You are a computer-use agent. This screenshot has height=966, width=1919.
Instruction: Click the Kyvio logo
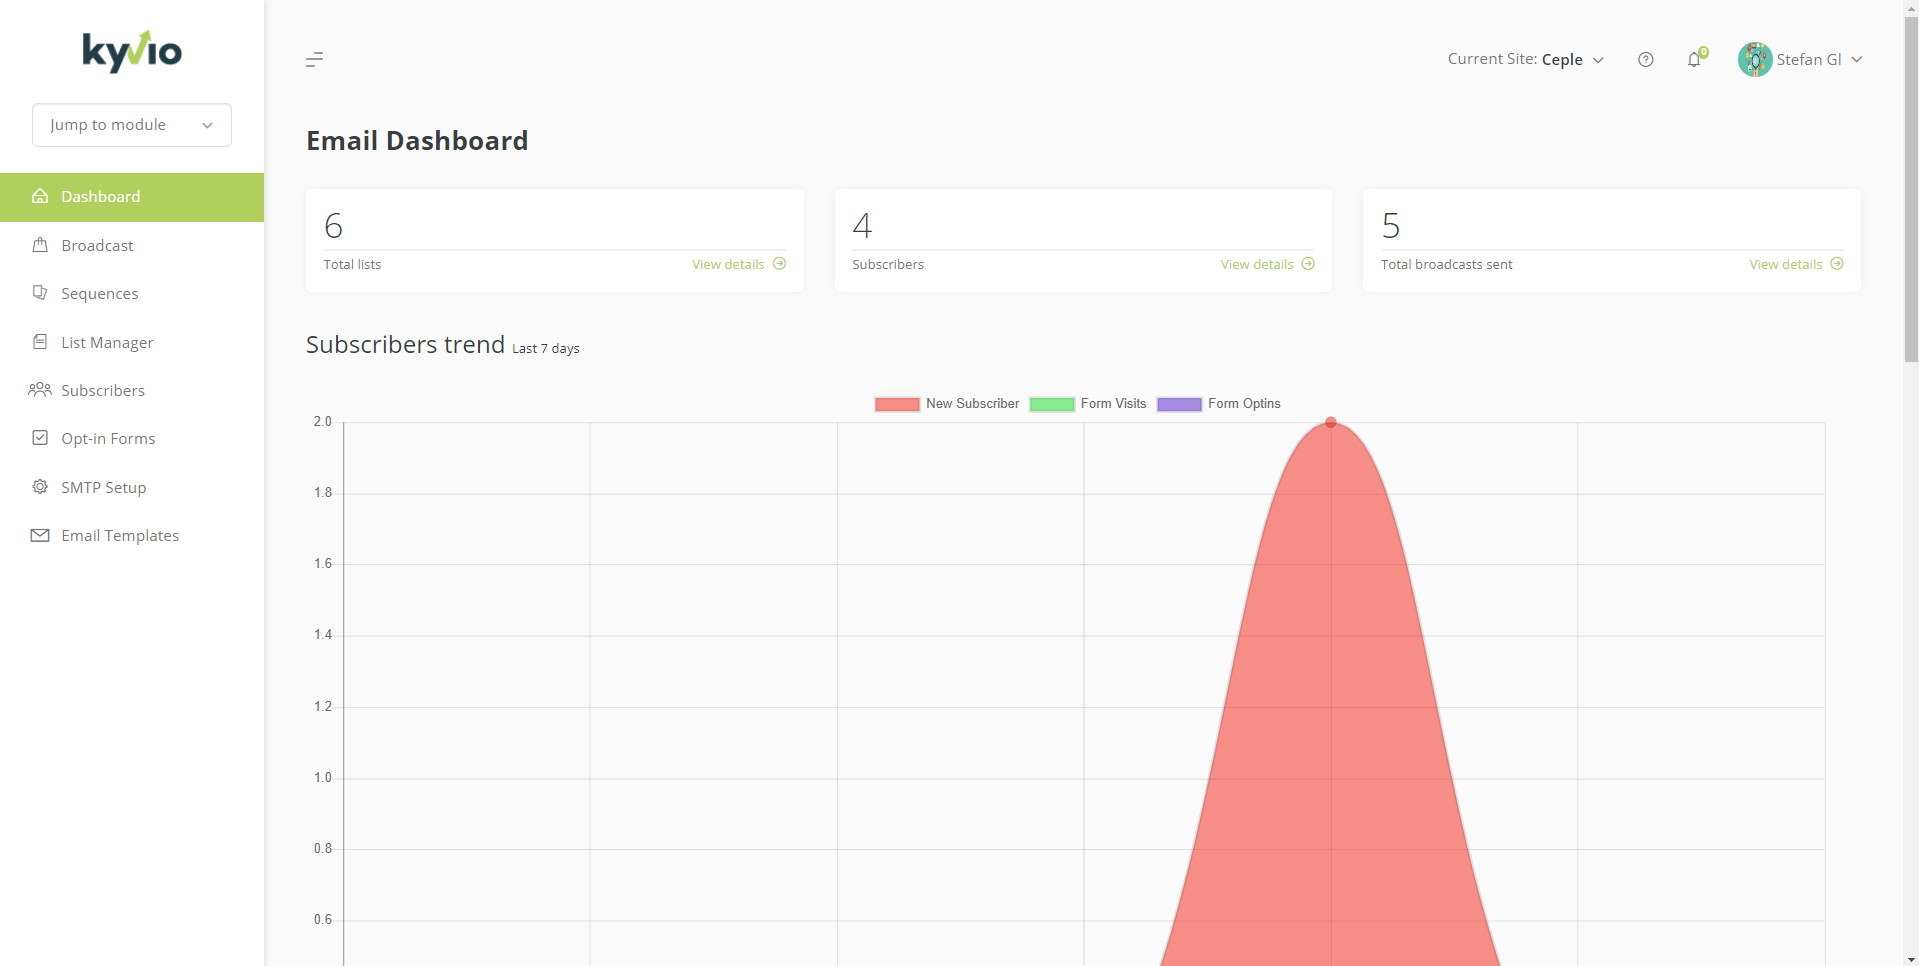(x=132, y=51)
